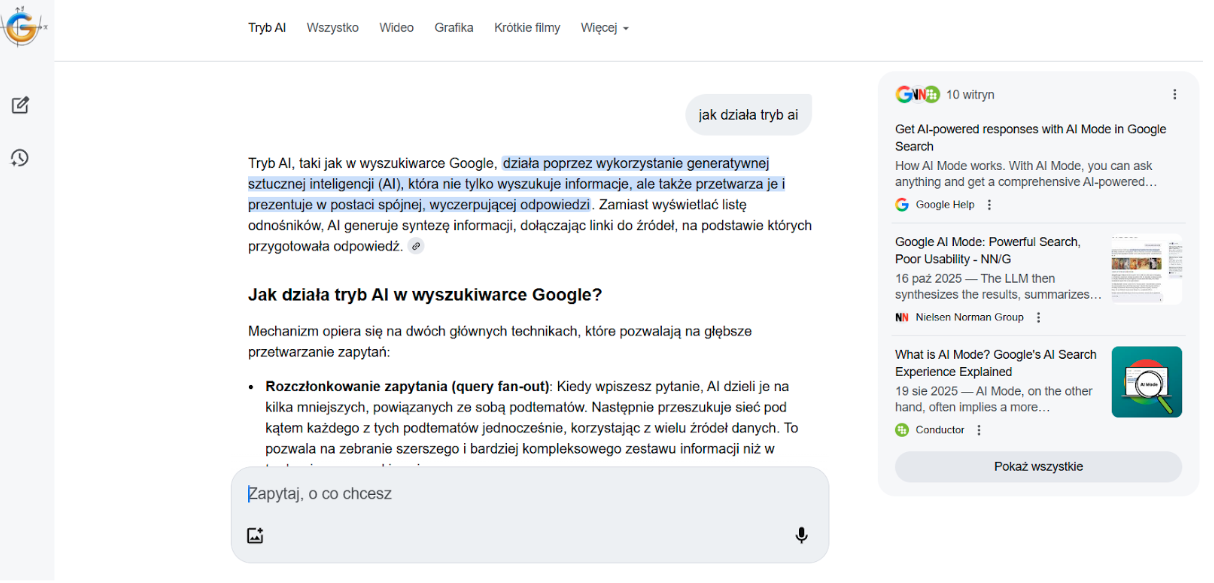Open options menu next to Google Help
This screenshot has width=1214, height=583.
(989, 205)
